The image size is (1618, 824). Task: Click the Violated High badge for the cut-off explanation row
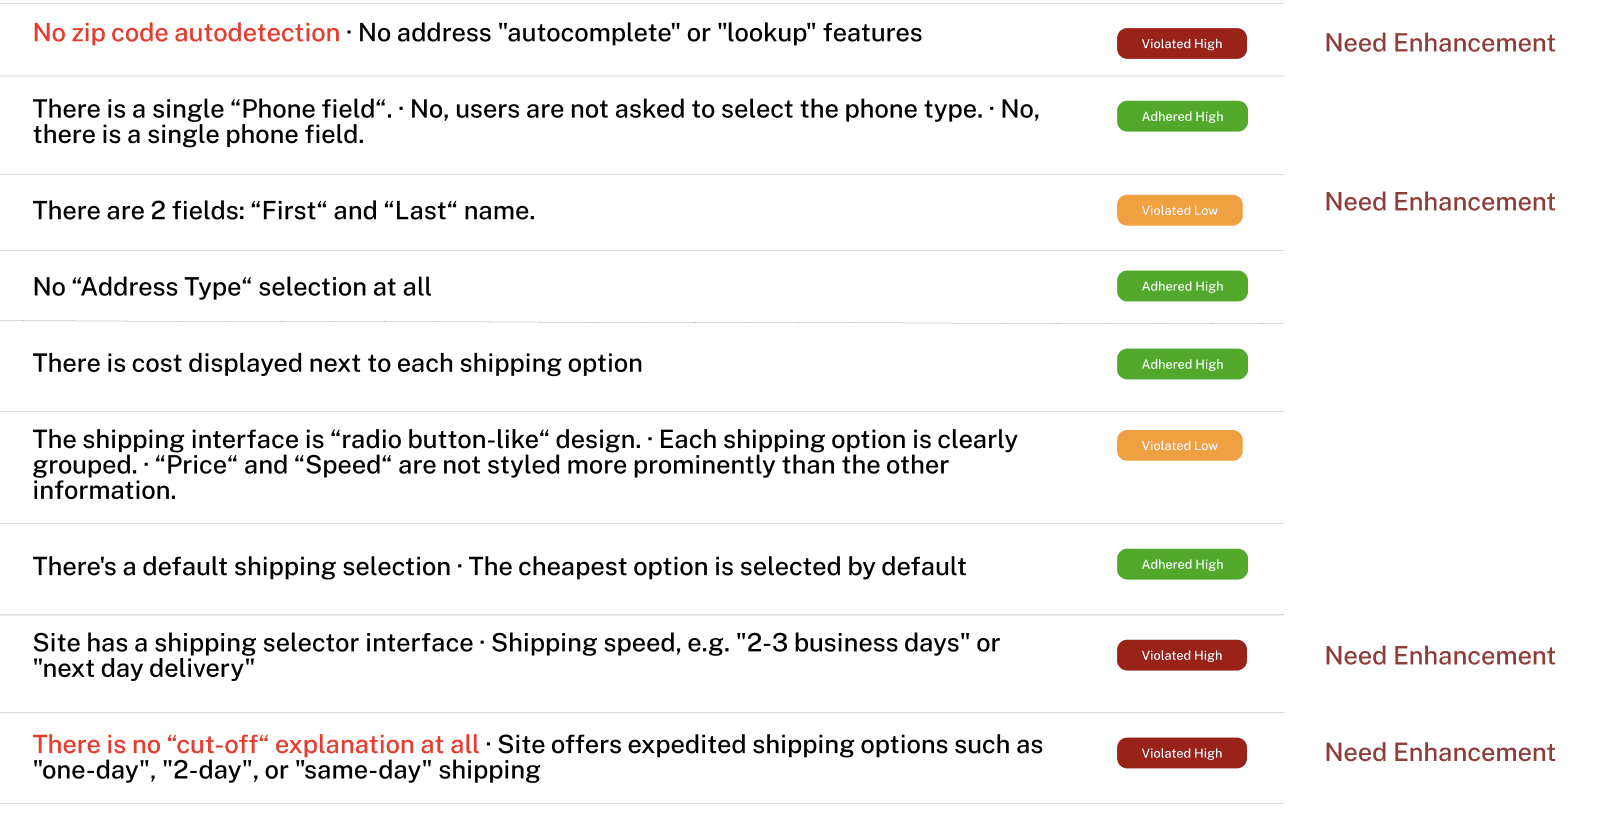pyautogui.click(x=1181, y=753)
